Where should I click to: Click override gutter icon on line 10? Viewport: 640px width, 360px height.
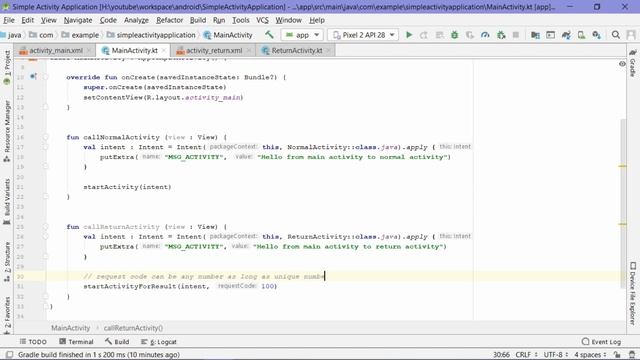click(x=33, y=77)
